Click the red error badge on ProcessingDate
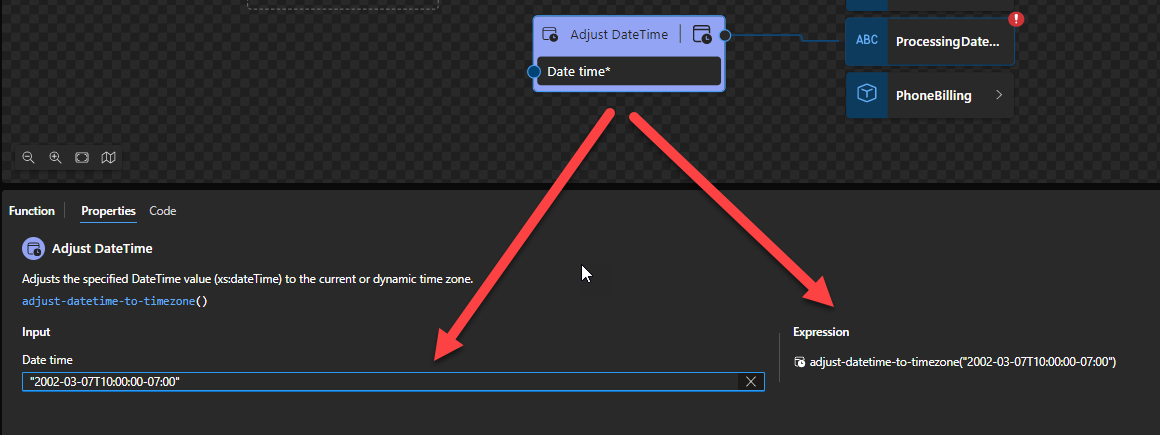Viewport: 1160px width, 435px height. [1016, 19]
